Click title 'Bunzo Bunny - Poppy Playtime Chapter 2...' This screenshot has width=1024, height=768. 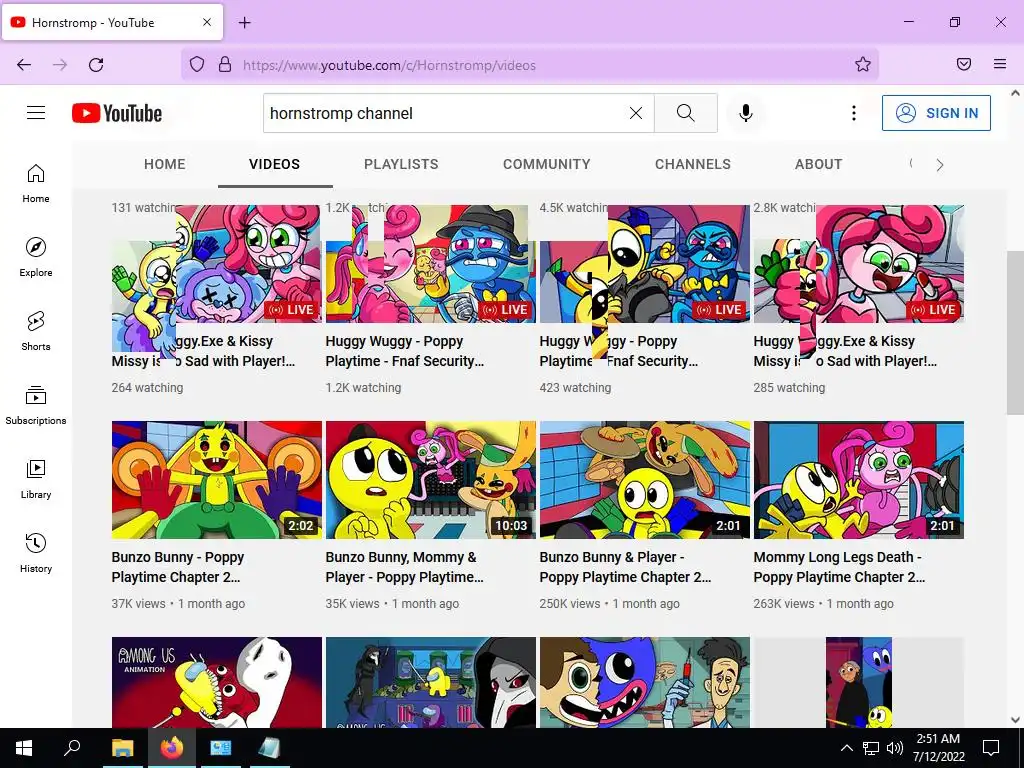coord(178,567)
